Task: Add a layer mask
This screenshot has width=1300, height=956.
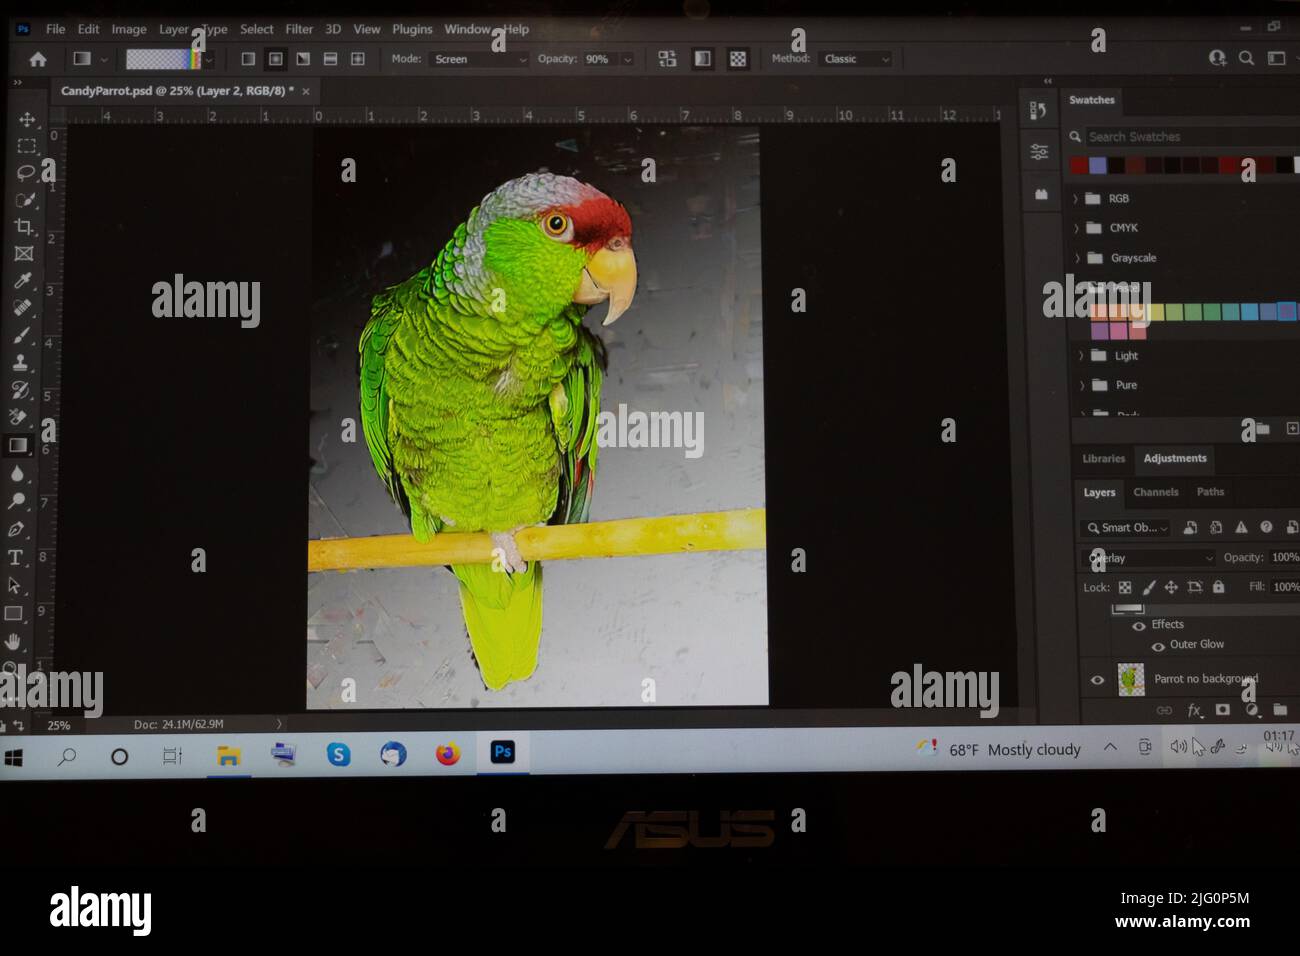Action: pos(1222,710)
